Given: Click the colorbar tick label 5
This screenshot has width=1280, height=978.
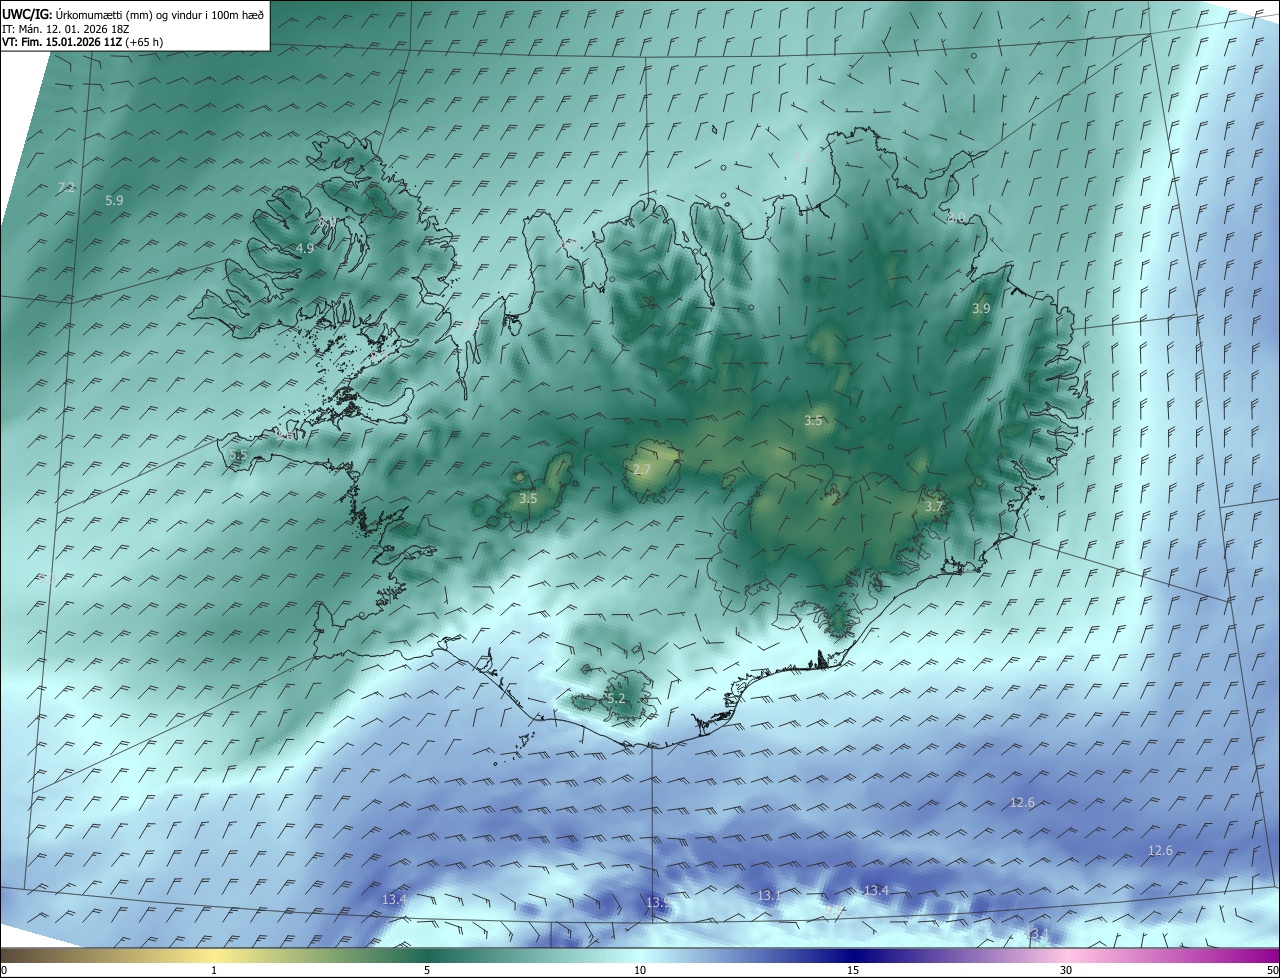Looking at the screenshot, I should pos(427,970).
